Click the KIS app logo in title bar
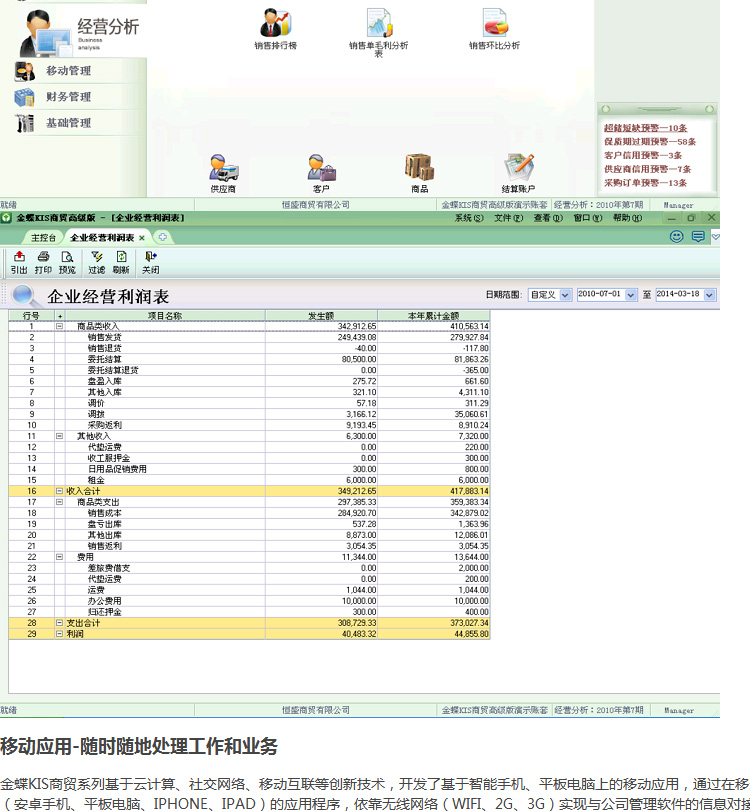This screenshot has width=750, height=812. [6, 218]
